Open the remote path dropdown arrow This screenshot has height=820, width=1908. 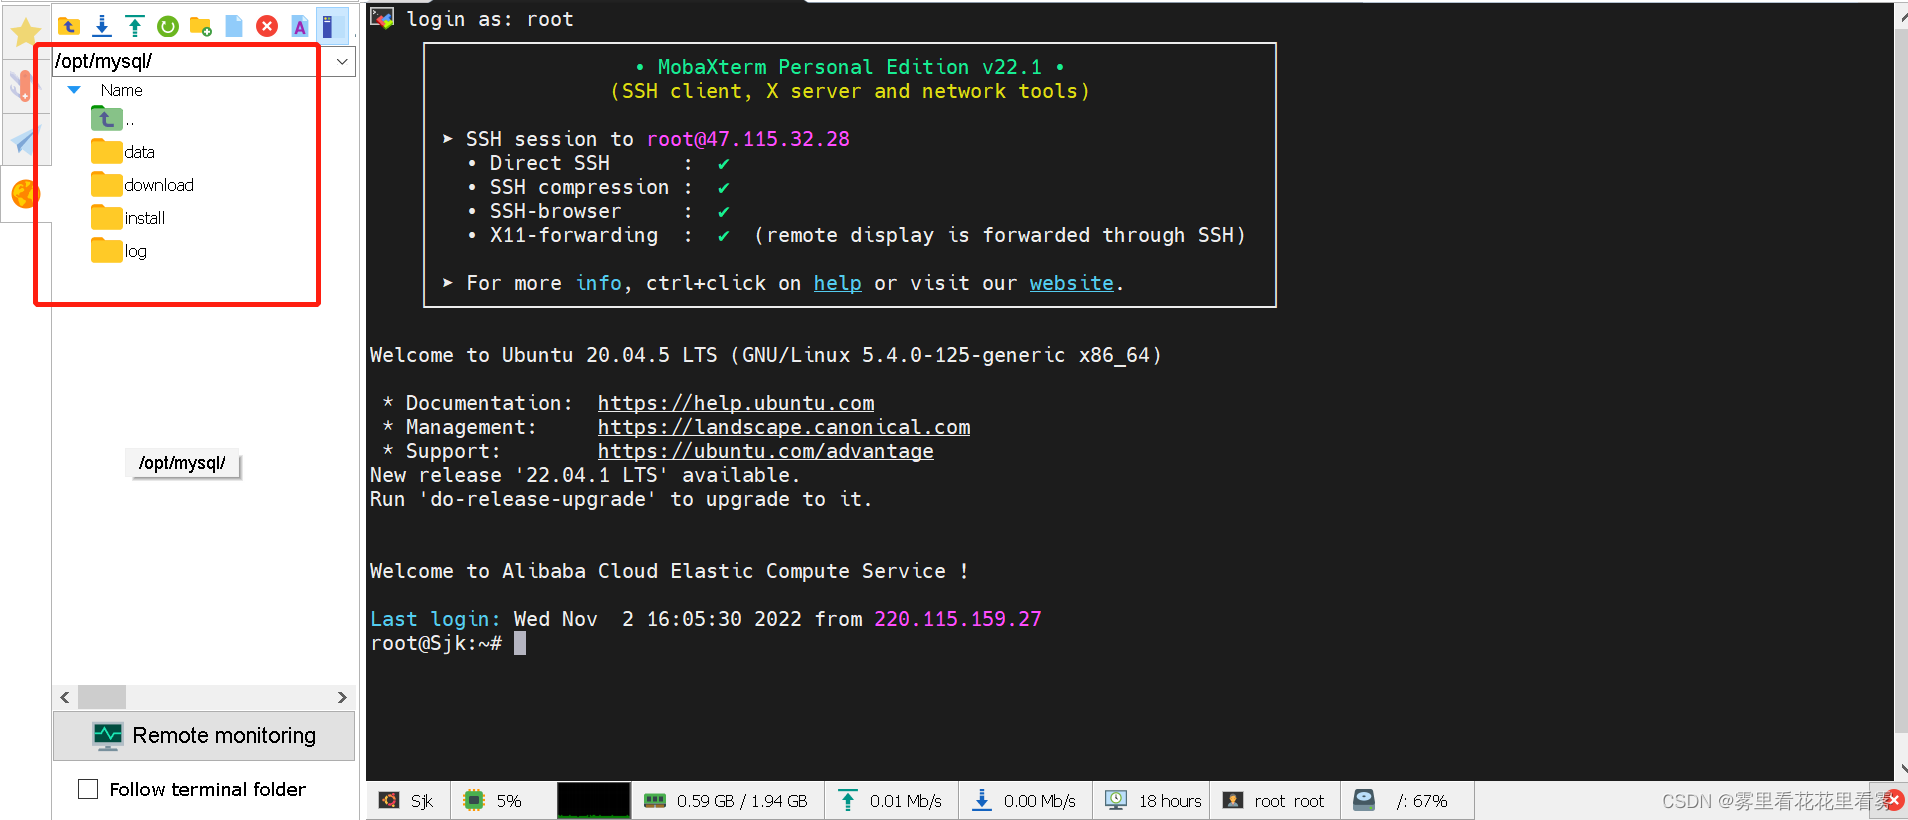coord(342,61)
